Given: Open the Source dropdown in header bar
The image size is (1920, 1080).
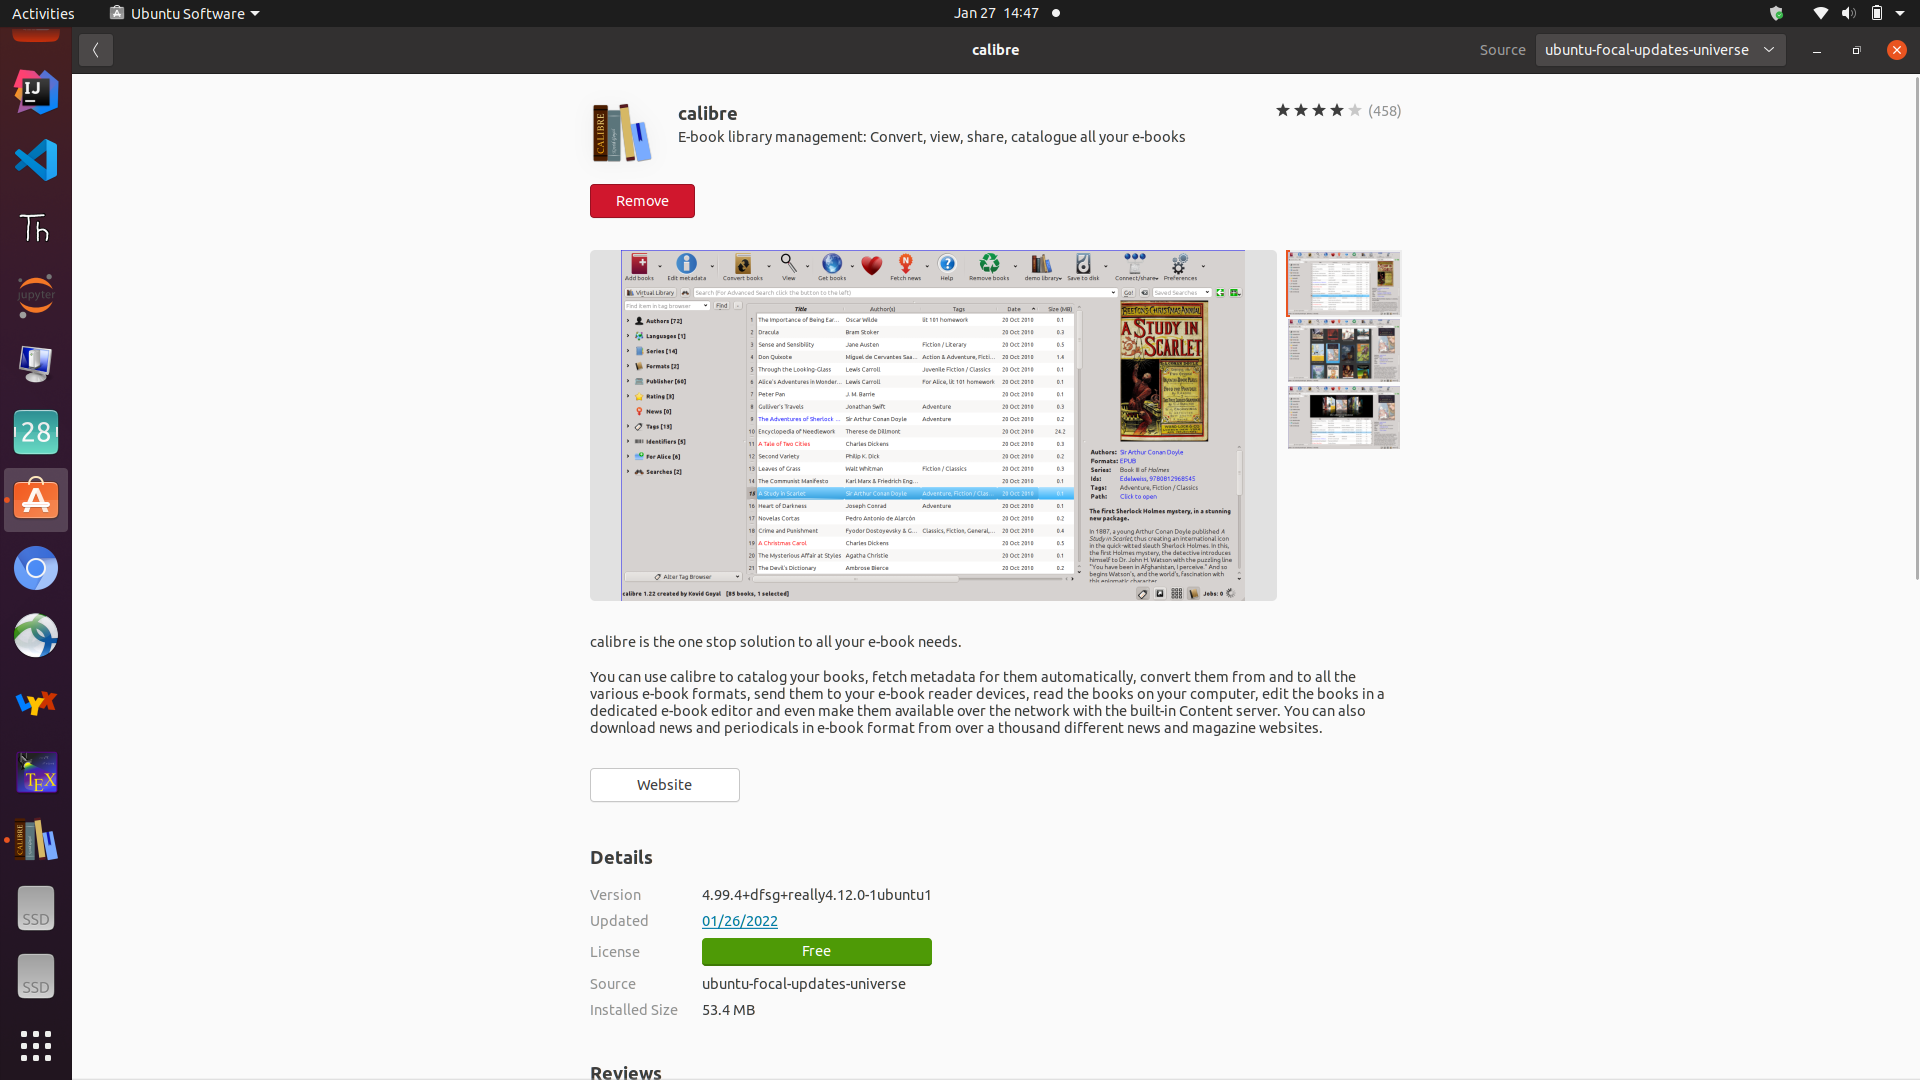Looking at the screenshot, I should [1659, 50].
